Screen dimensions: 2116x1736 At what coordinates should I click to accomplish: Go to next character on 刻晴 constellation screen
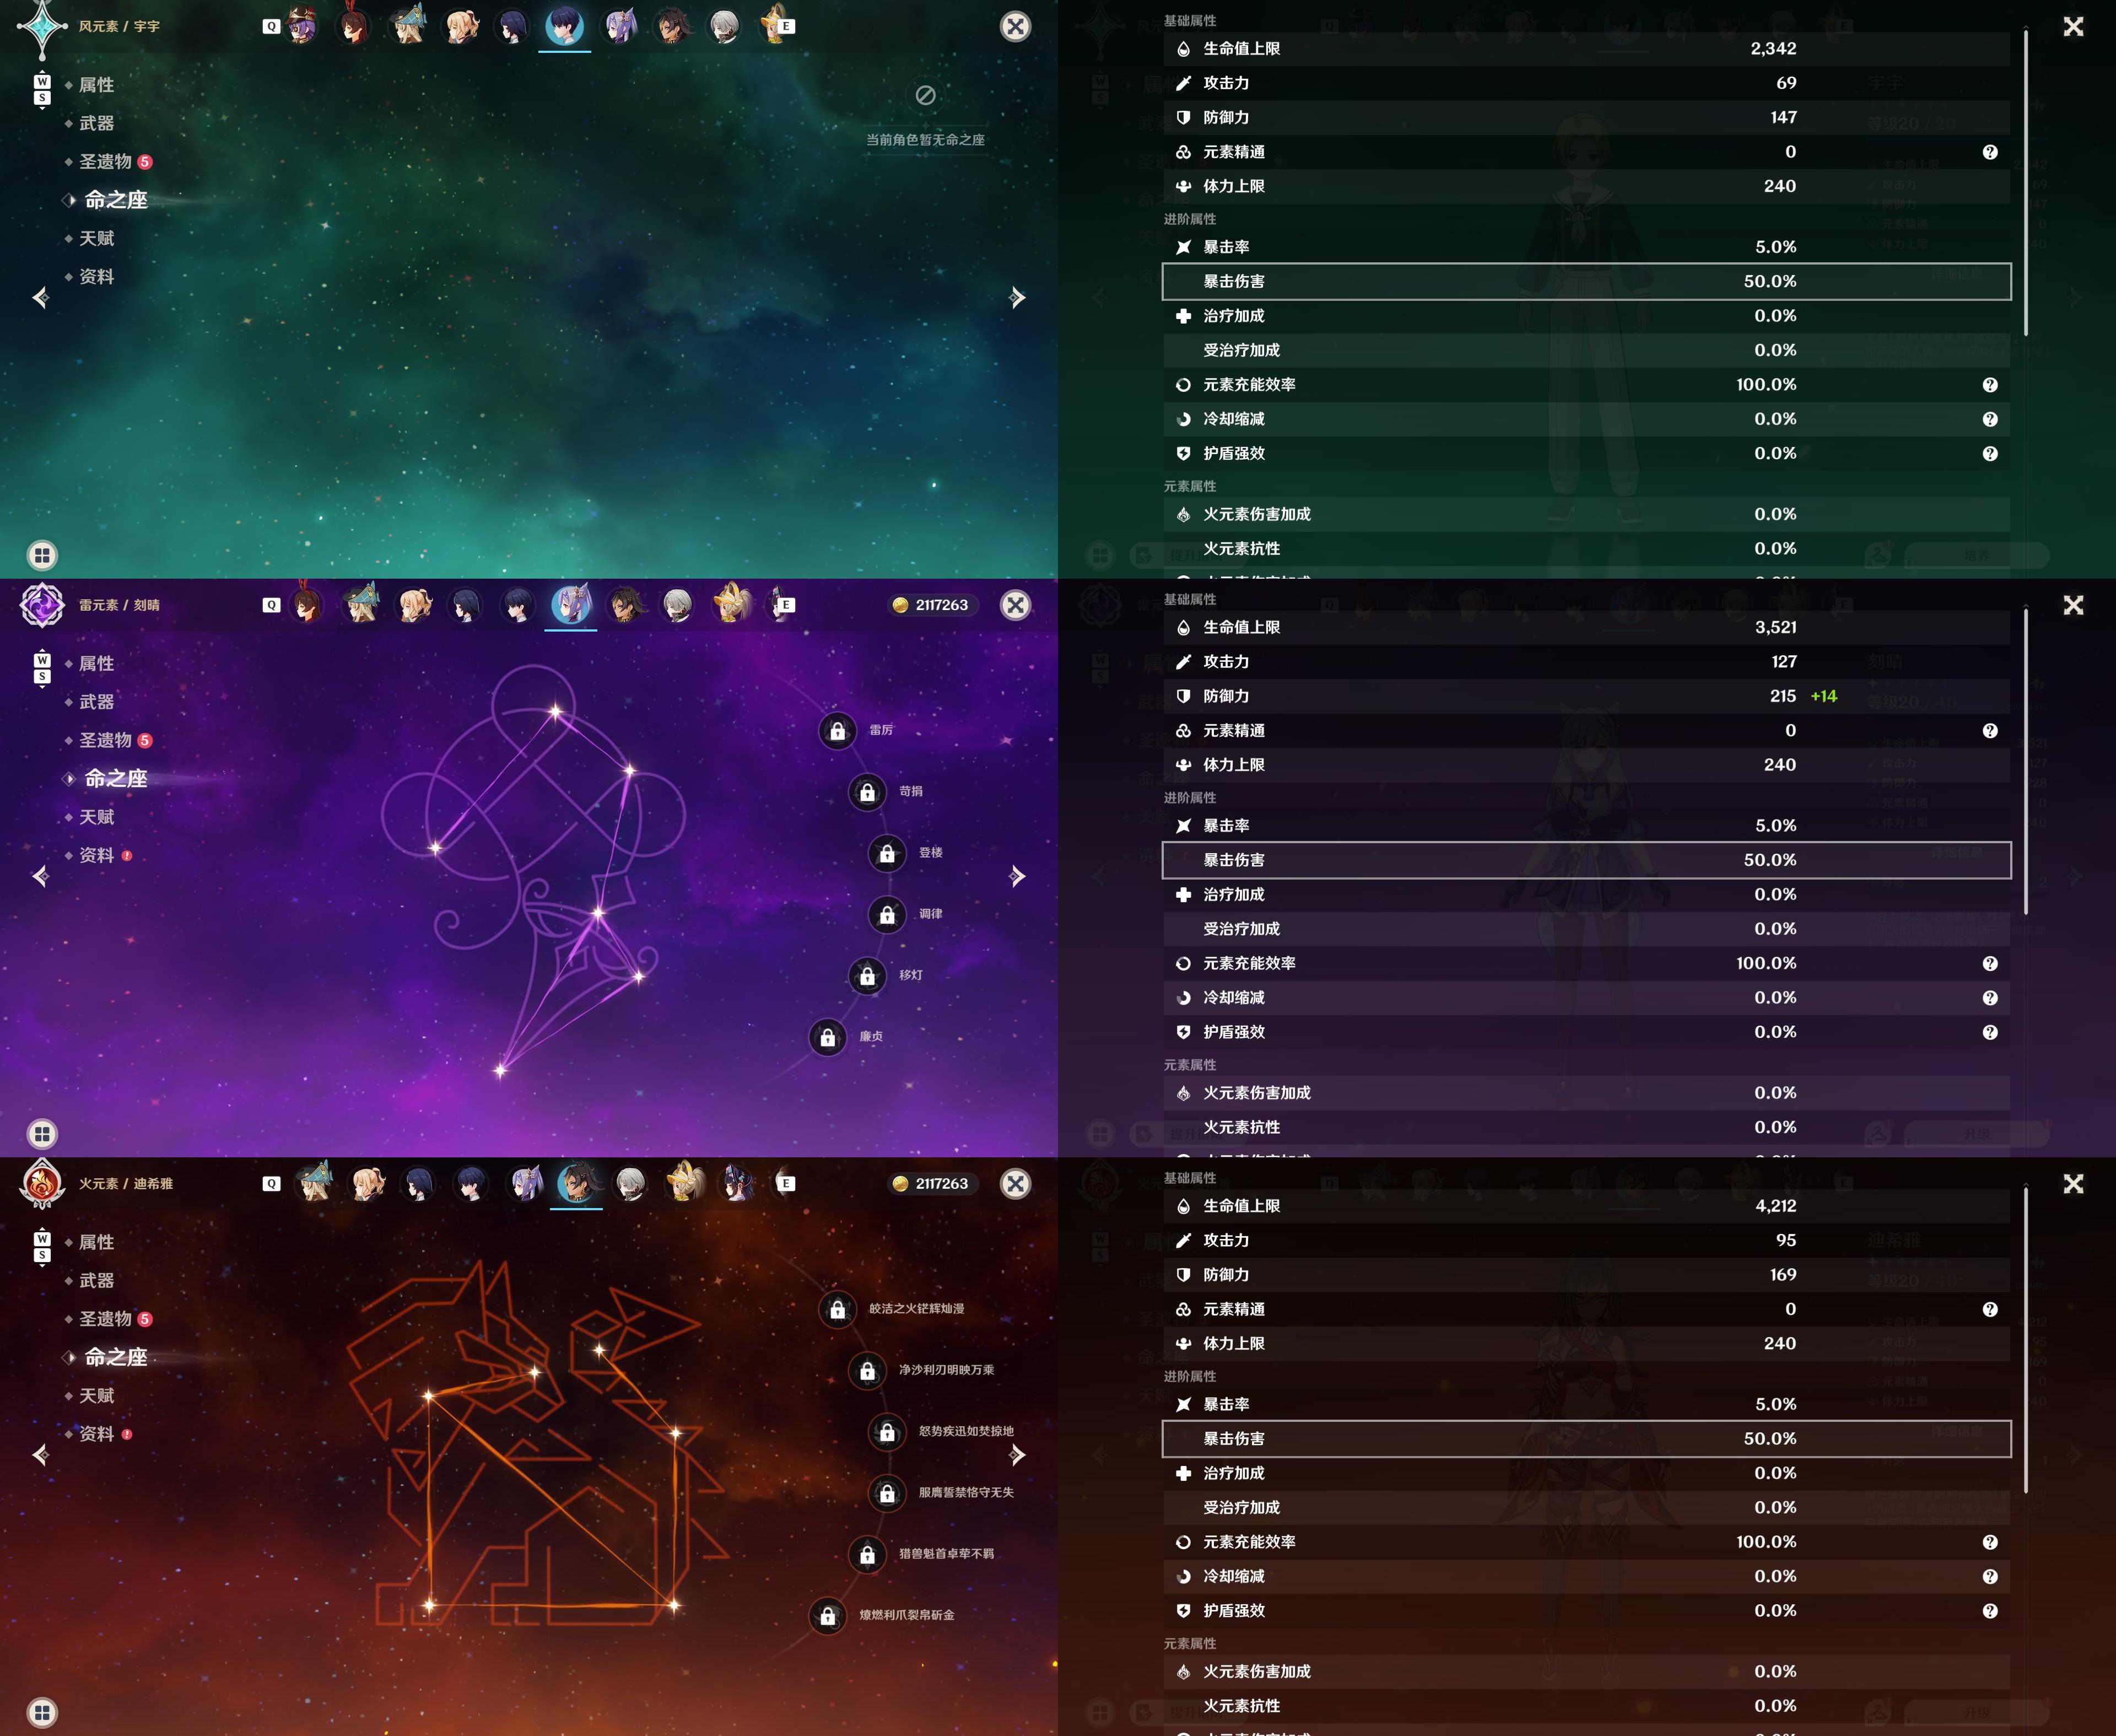pos(1017,877)
